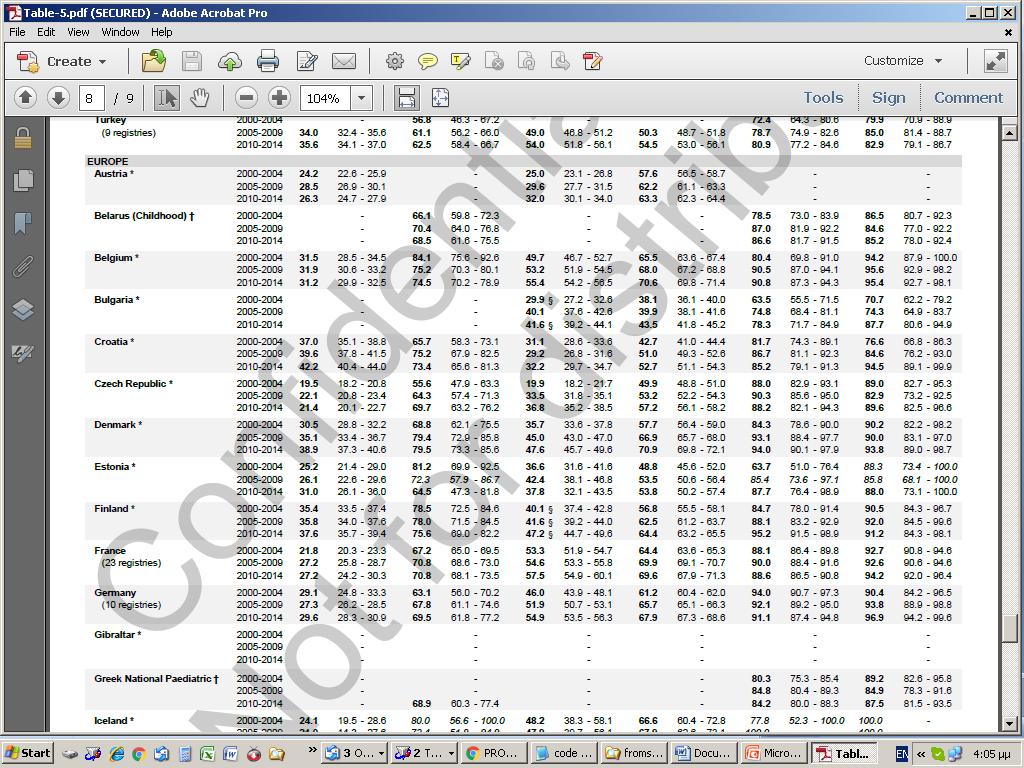The width and height of the screenshot is (1024, 768).
Task: Zoom out with the minus button
Action: pyautogui.click(x=246, y=98)
